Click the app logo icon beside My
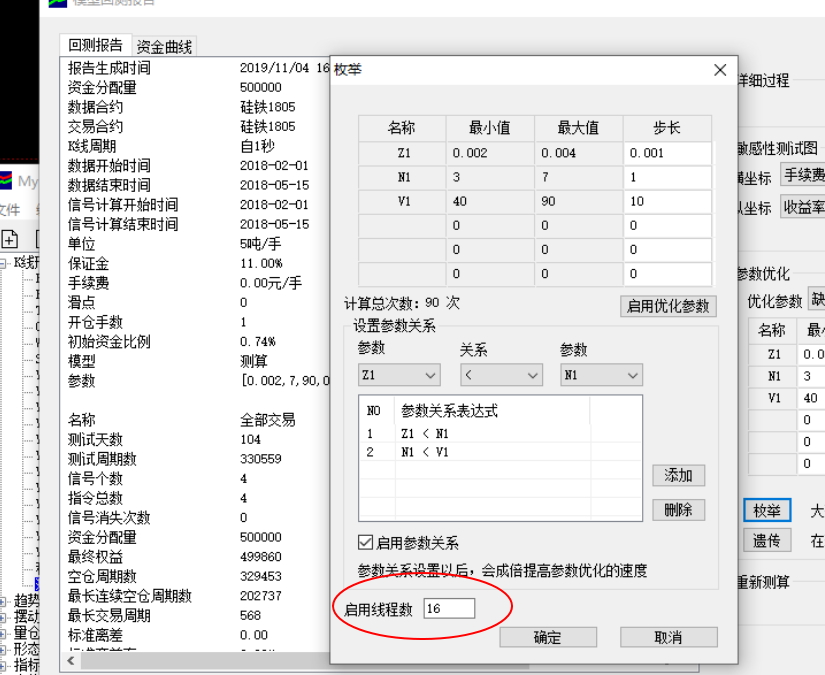The width and height of the screenshot is (825, 675). coord(6,182)
